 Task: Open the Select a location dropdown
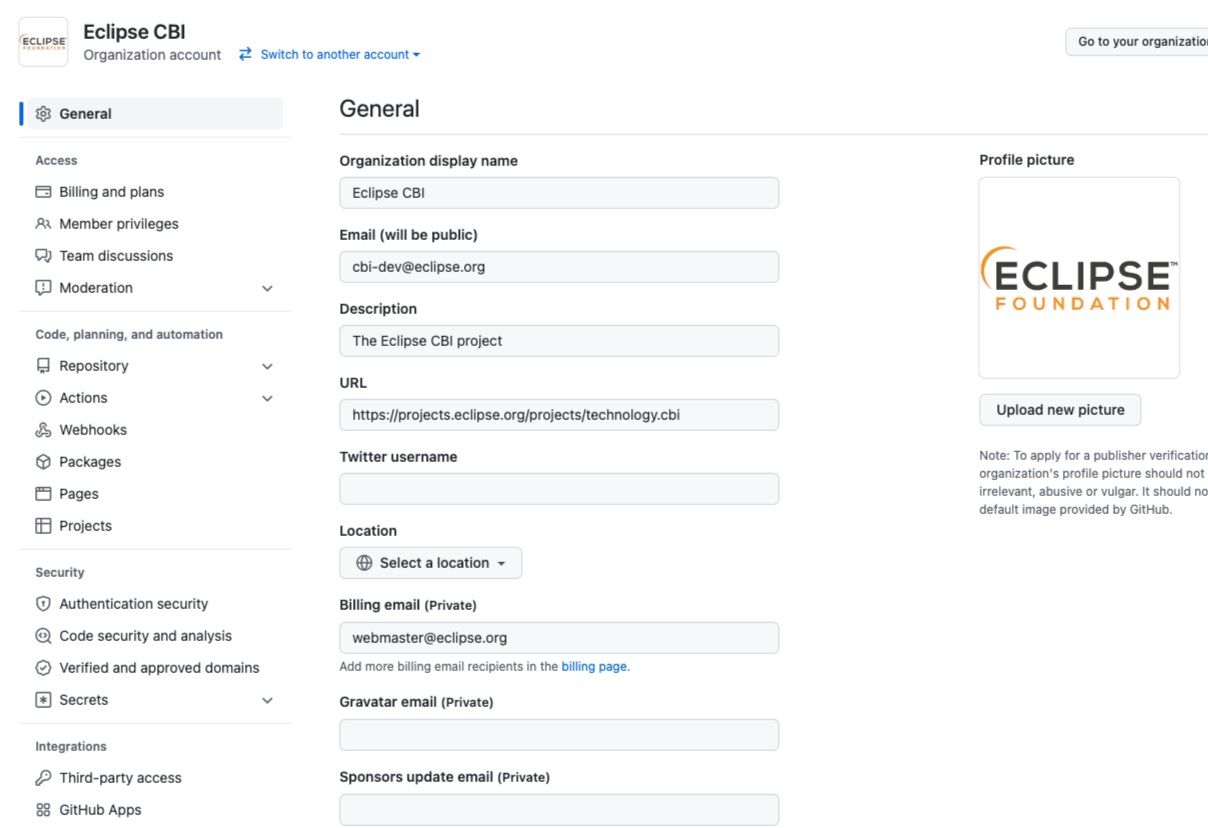pyautogui.click(x=430, y=563)
